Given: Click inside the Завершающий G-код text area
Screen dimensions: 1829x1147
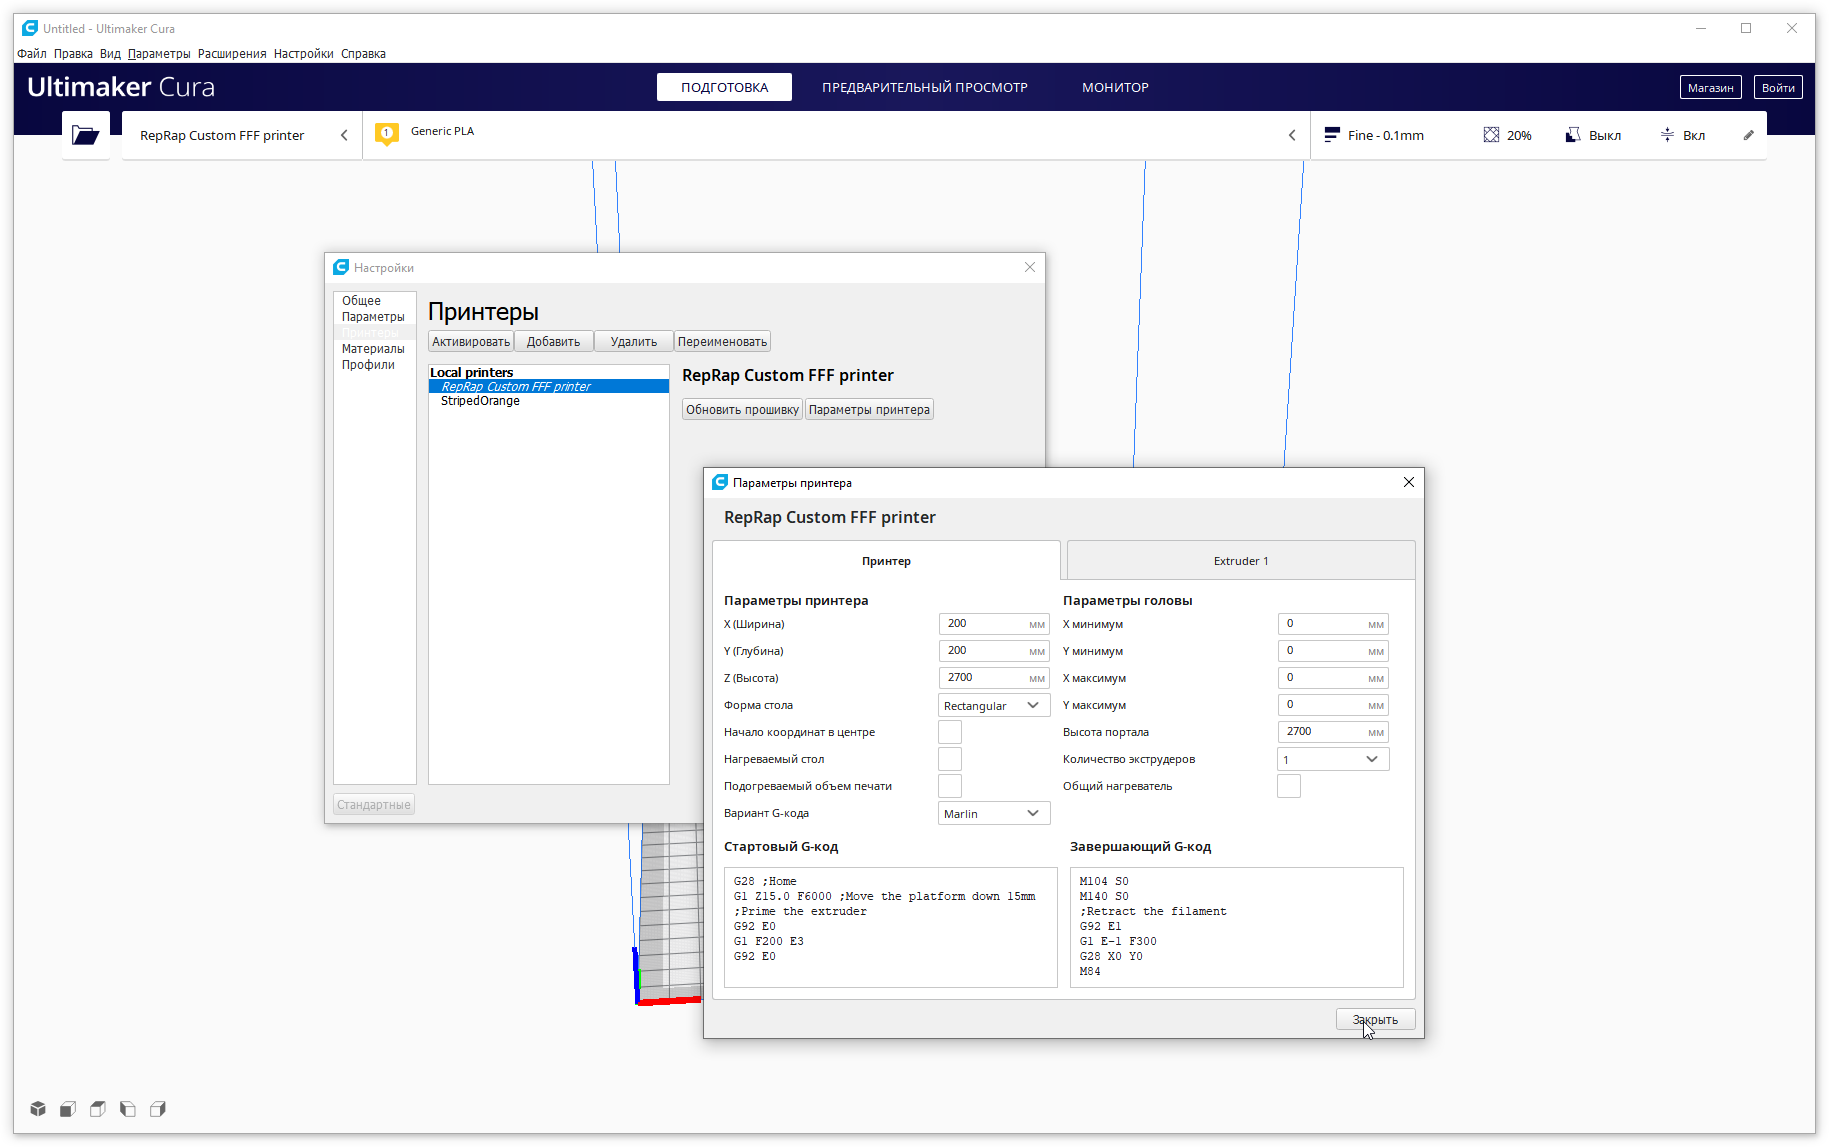Looking at the screenshot, I should (1236, 927).
